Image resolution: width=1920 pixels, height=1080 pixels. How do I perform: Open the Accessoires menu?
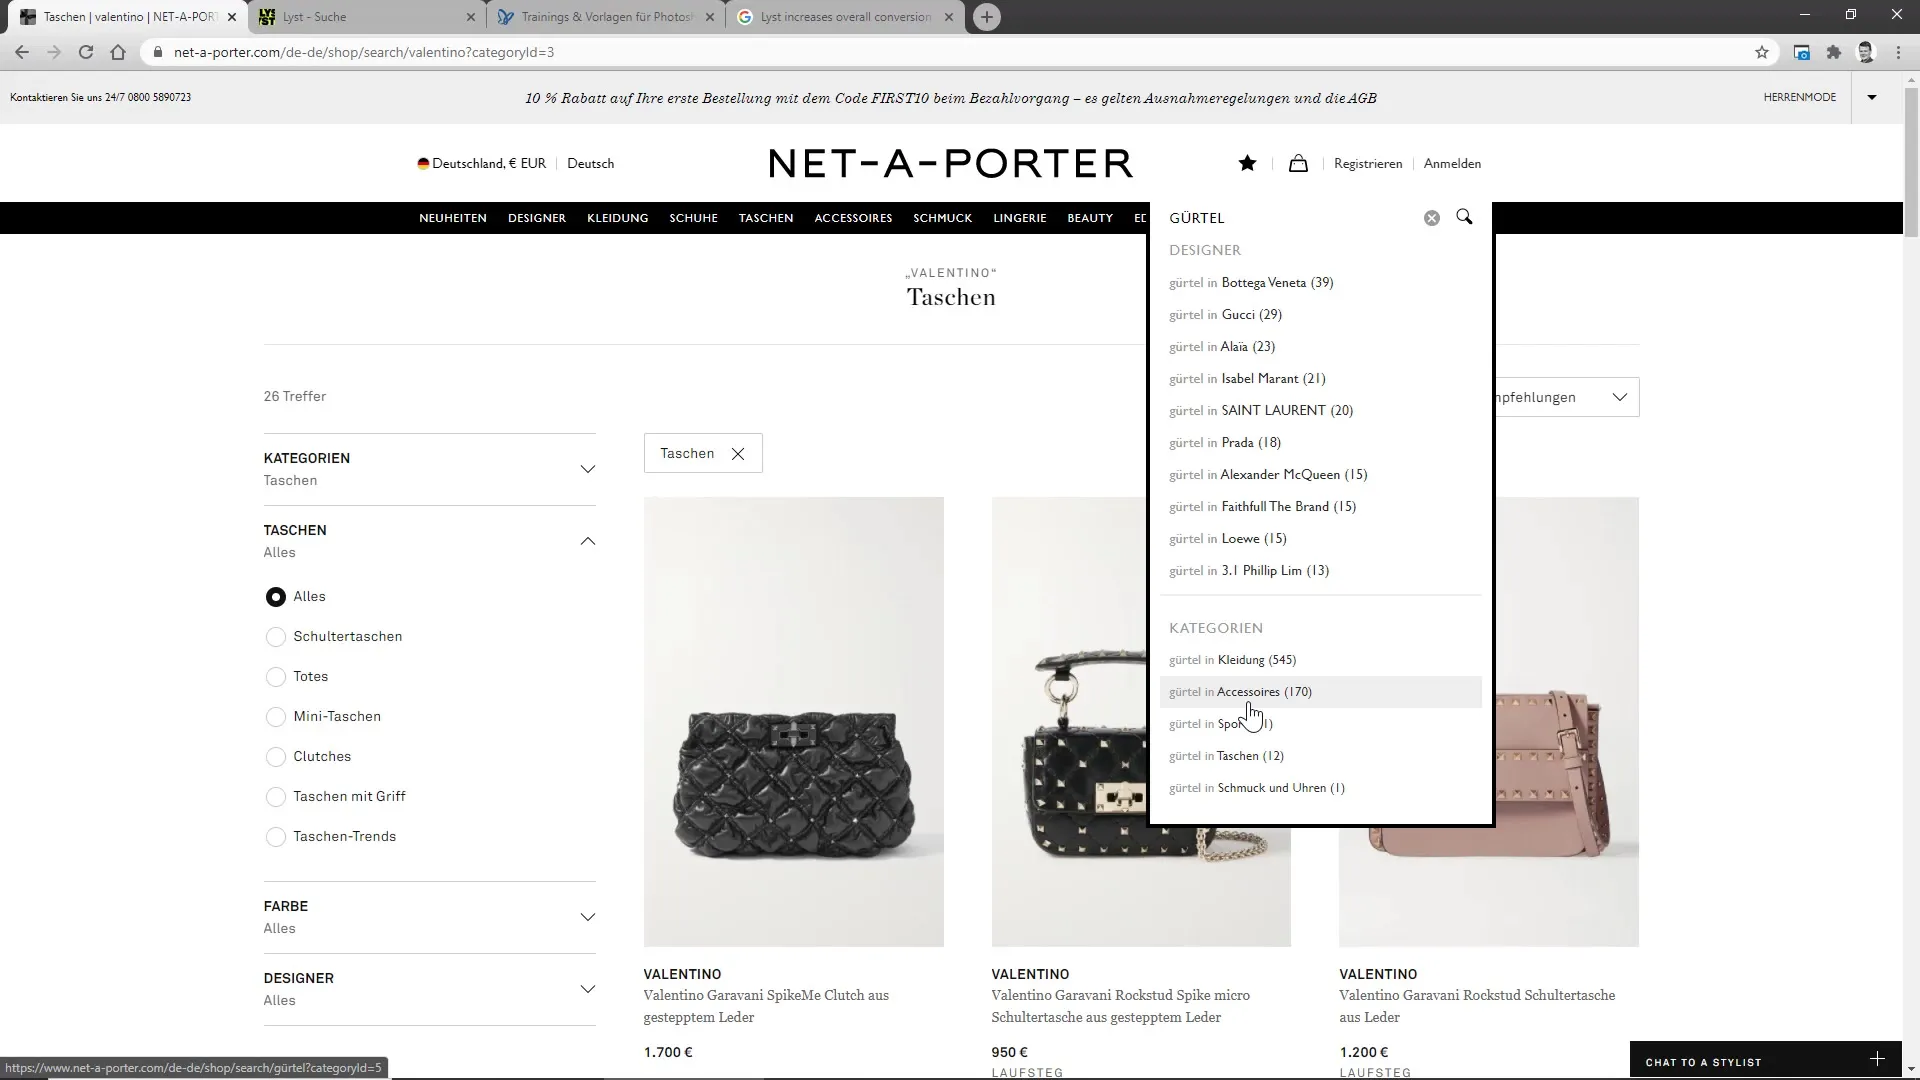click(853, 218)
